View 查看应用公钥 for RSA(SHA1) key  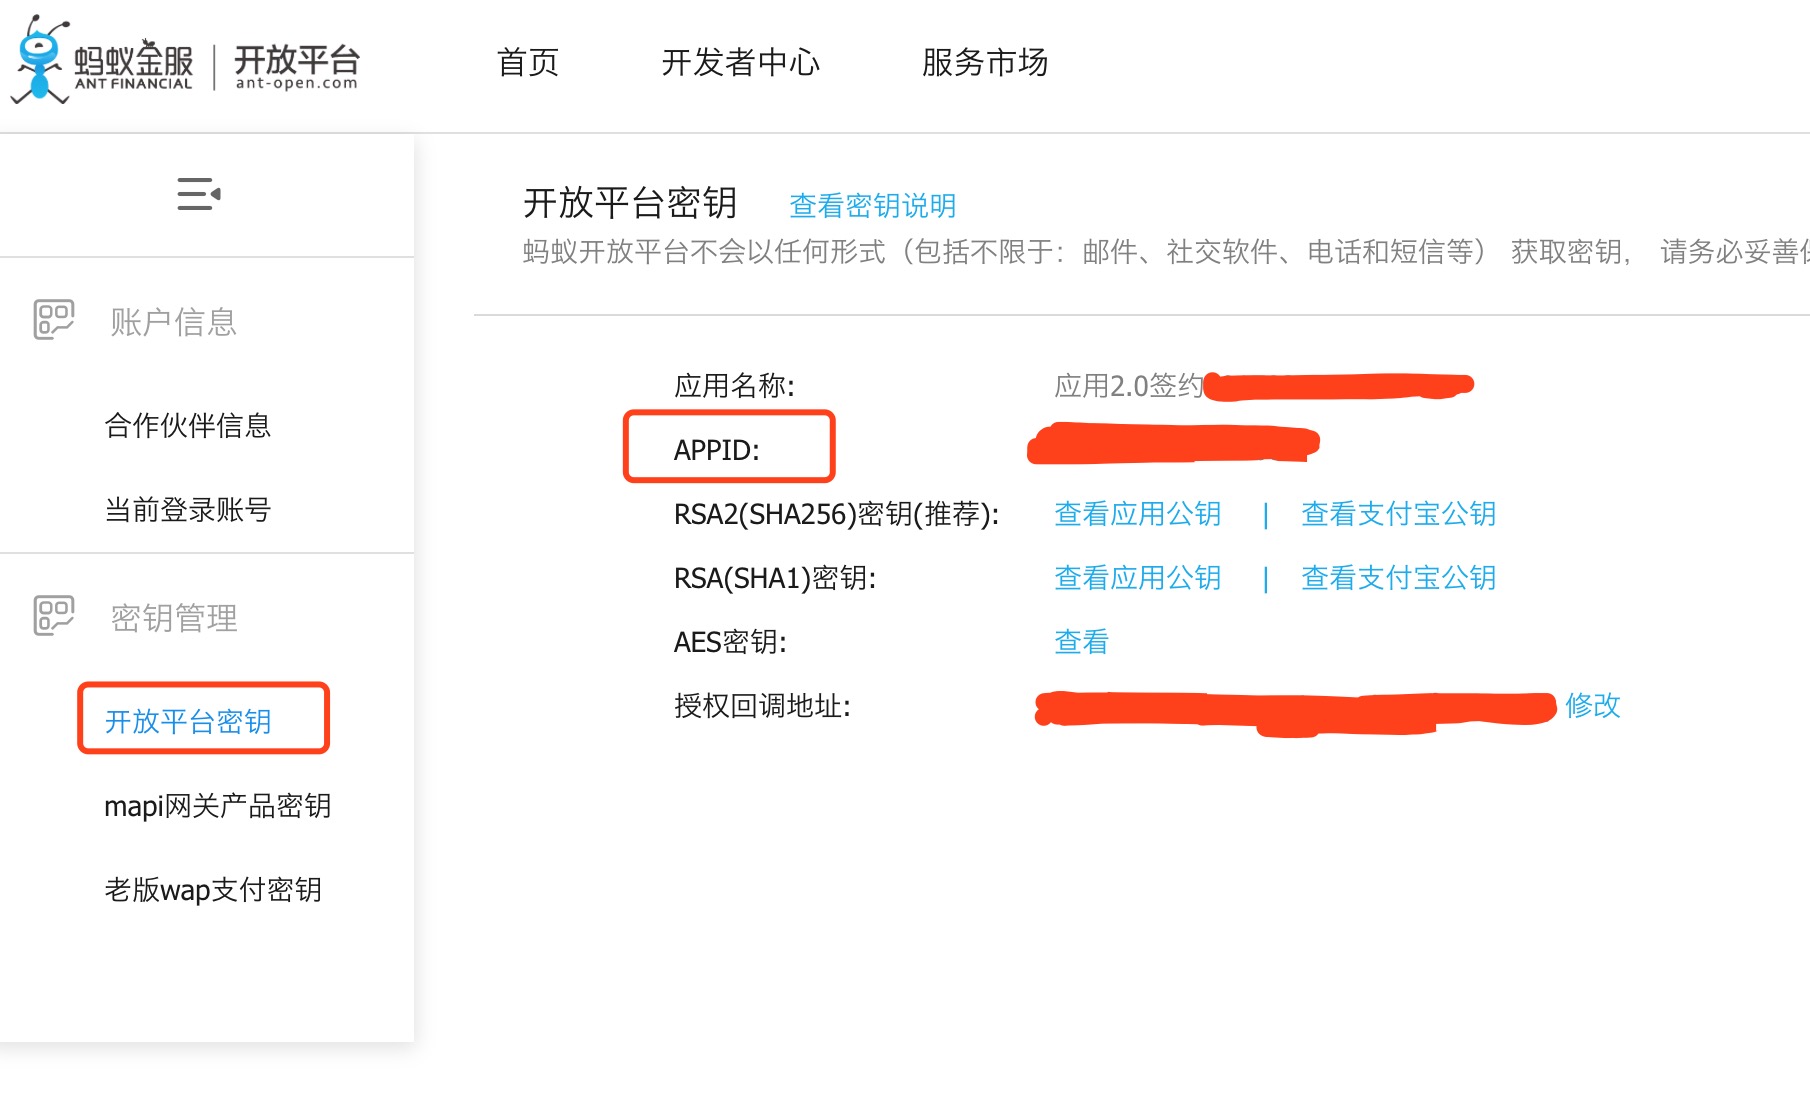click(x=1138, y=577)
